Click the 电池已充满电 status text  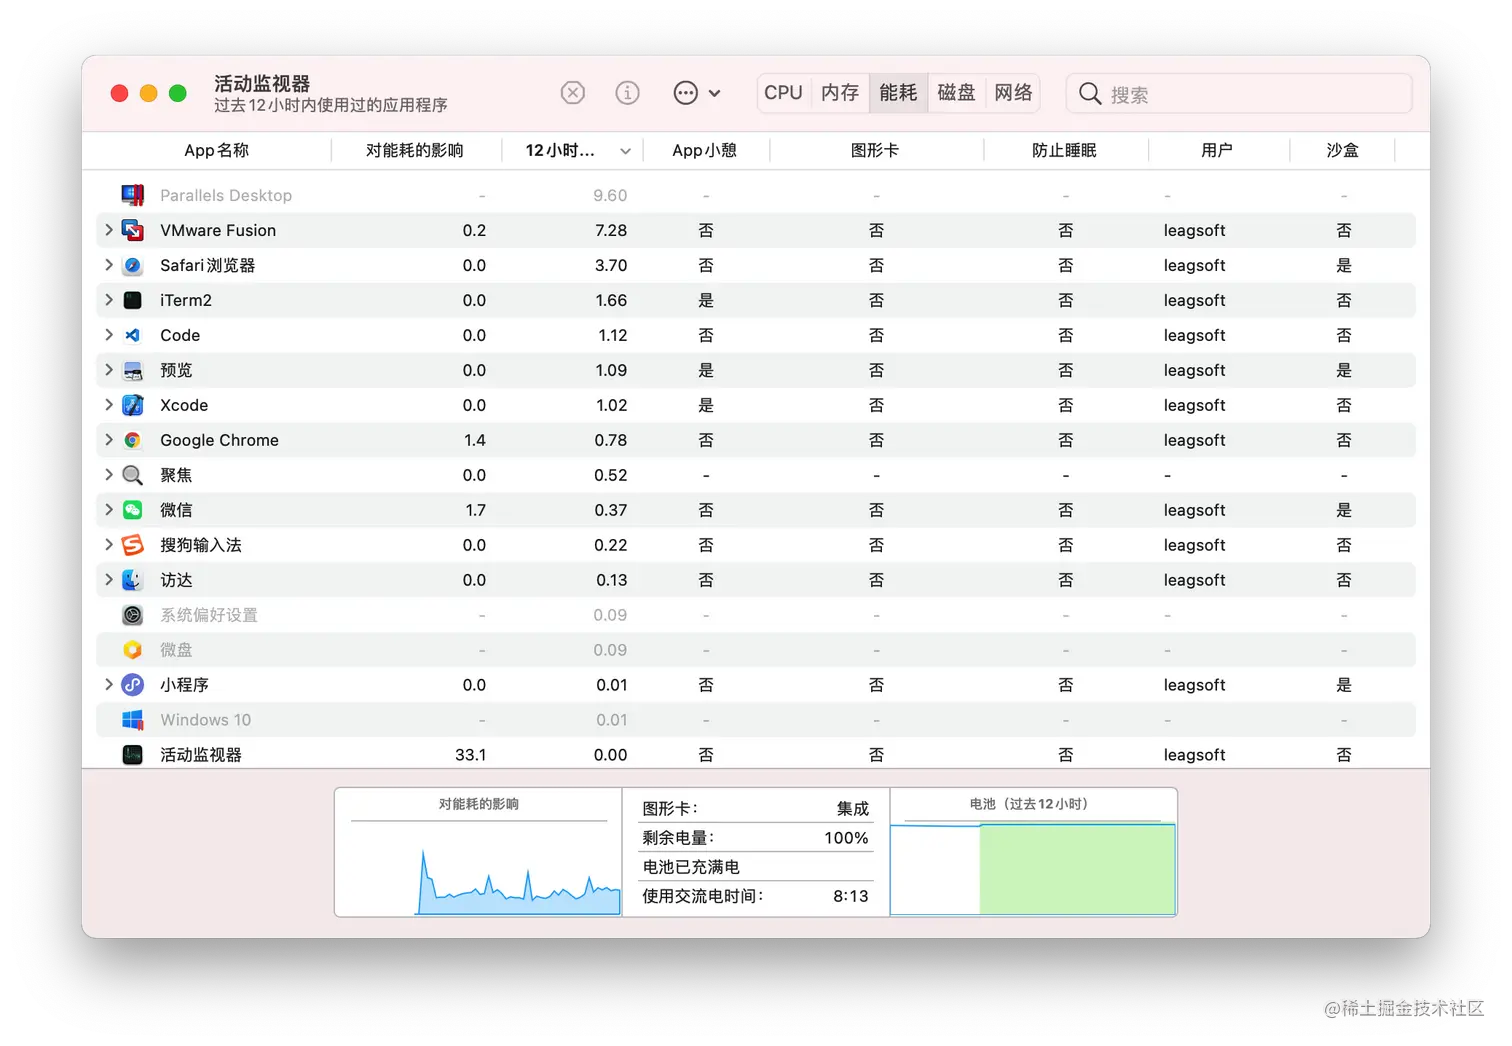(x=691, y=867)
